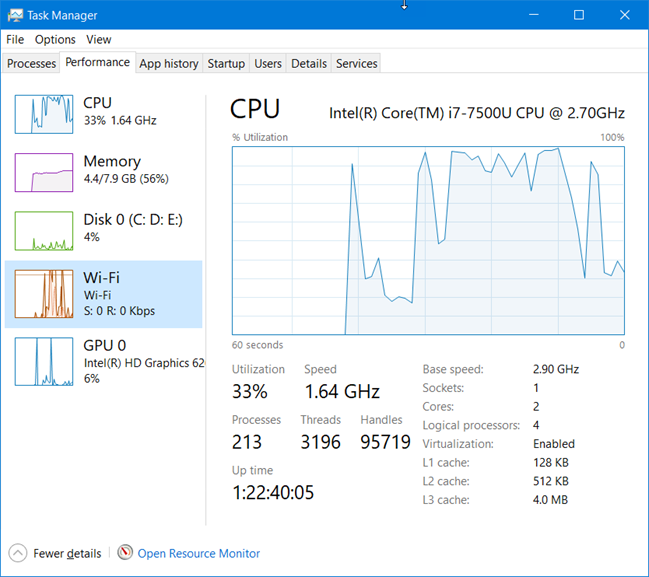
Task: Click the Task Manager title bar icon
Action: pyautogui.click(x=15, y=16)
